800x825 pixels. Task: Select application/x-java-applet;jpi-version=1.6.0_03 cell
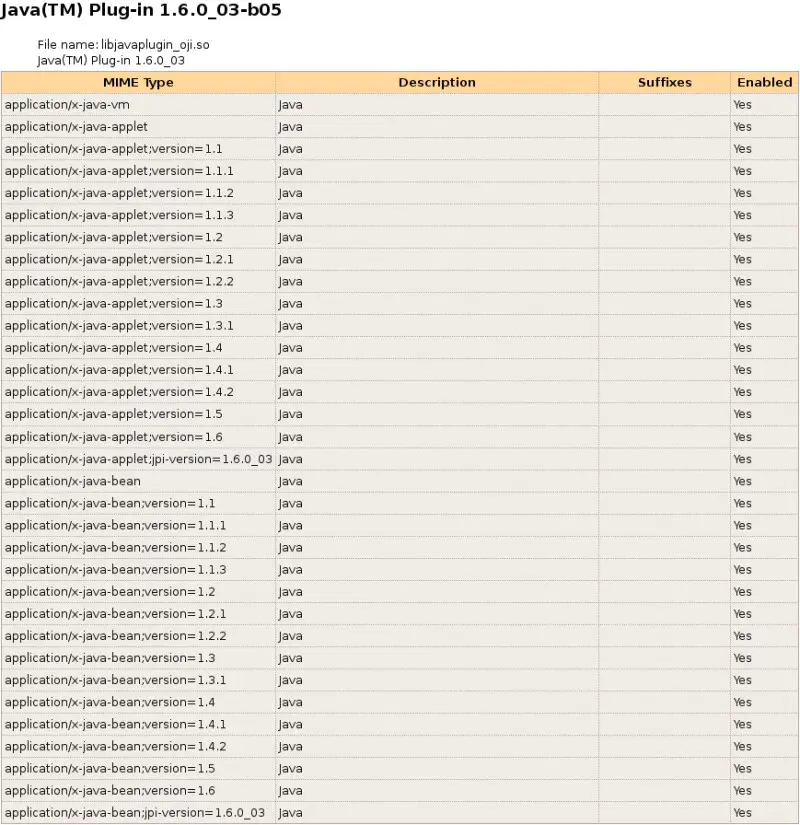tap(138, 459)
